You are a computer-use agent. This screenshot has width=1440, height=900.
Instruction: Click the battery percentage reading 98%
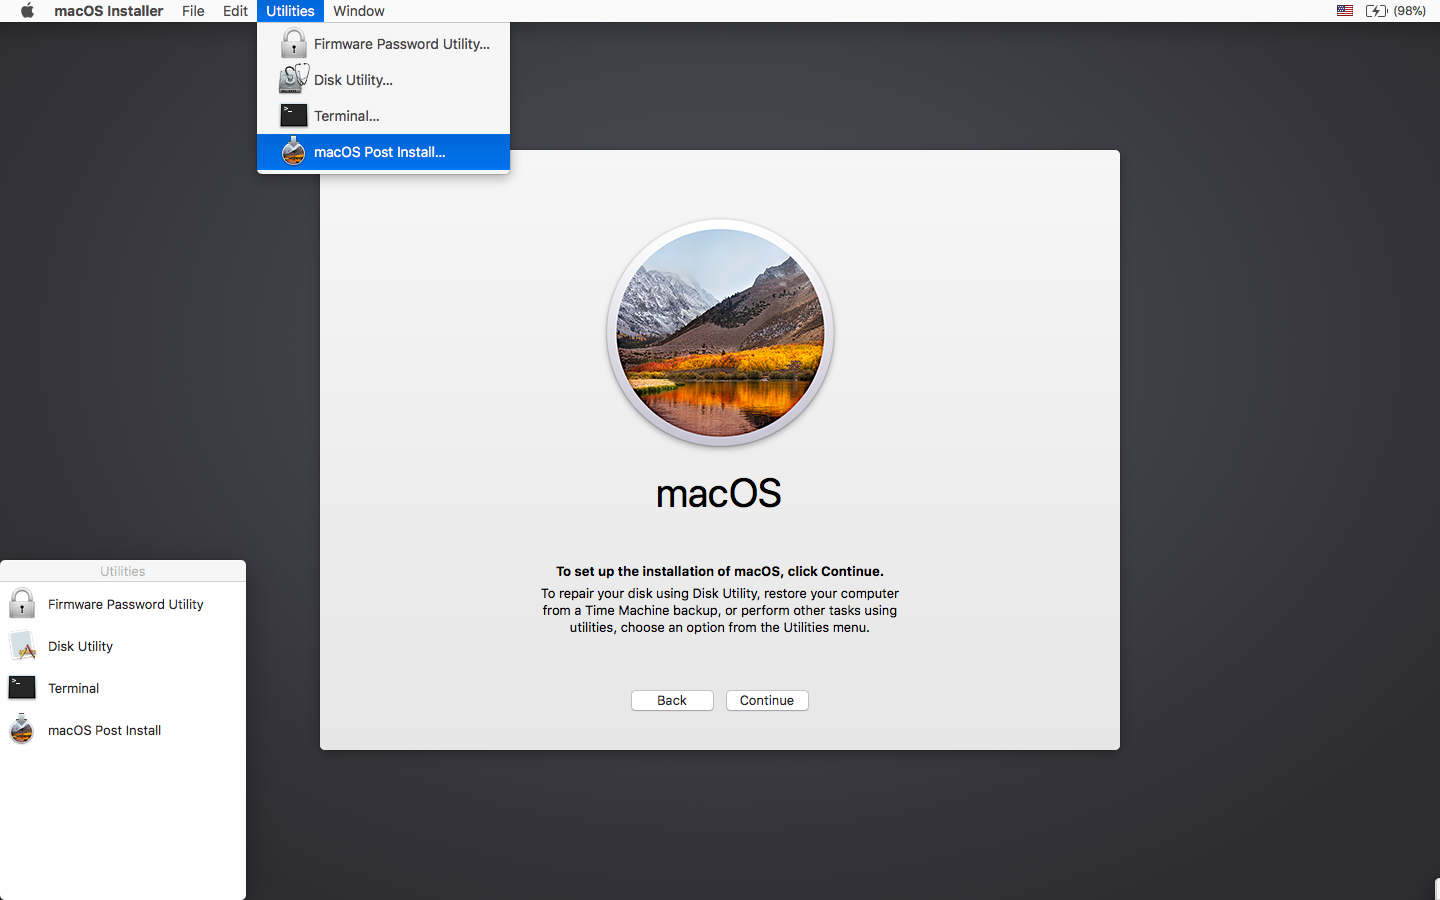coord(1412,11)
